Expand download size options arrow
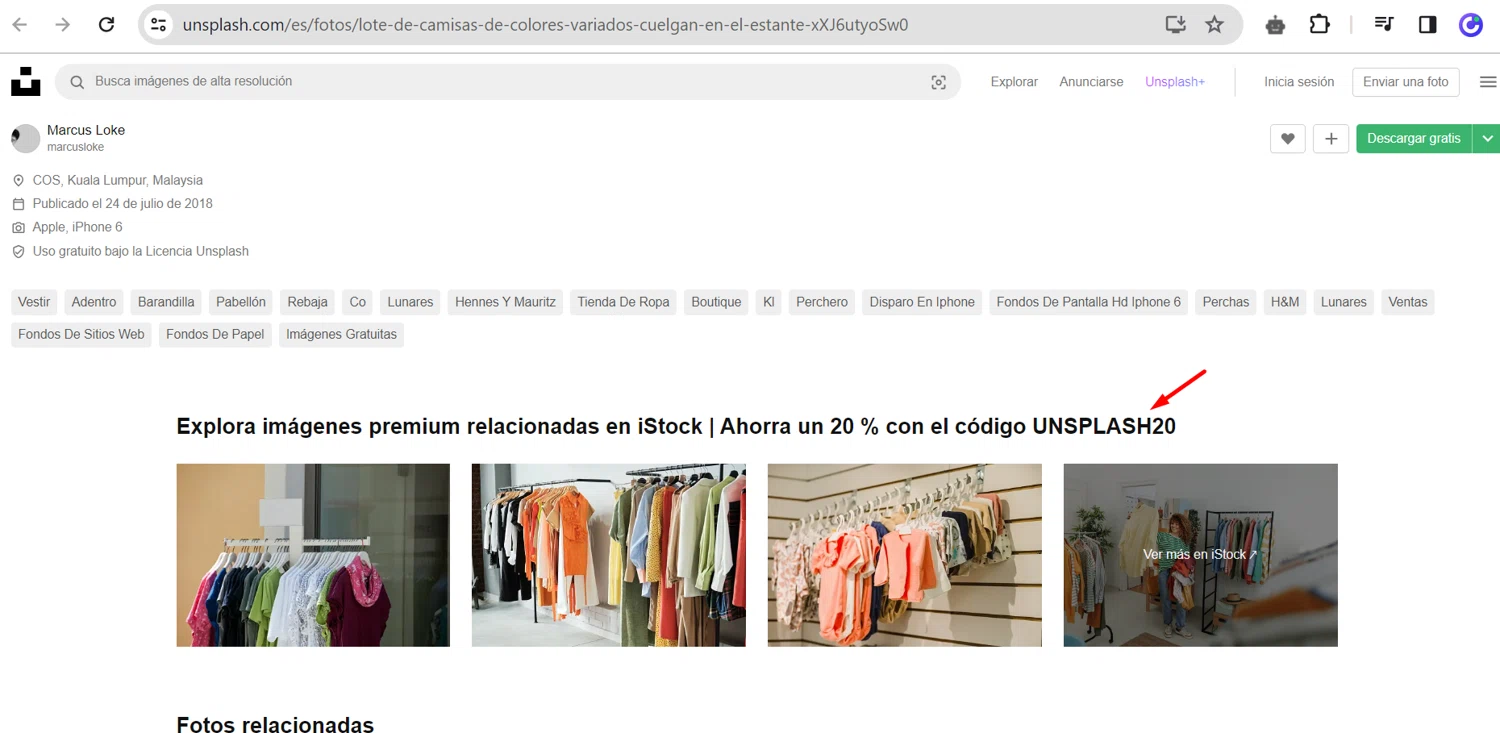The height and width of the screenshot is (733, 1500). (1487, 139)
